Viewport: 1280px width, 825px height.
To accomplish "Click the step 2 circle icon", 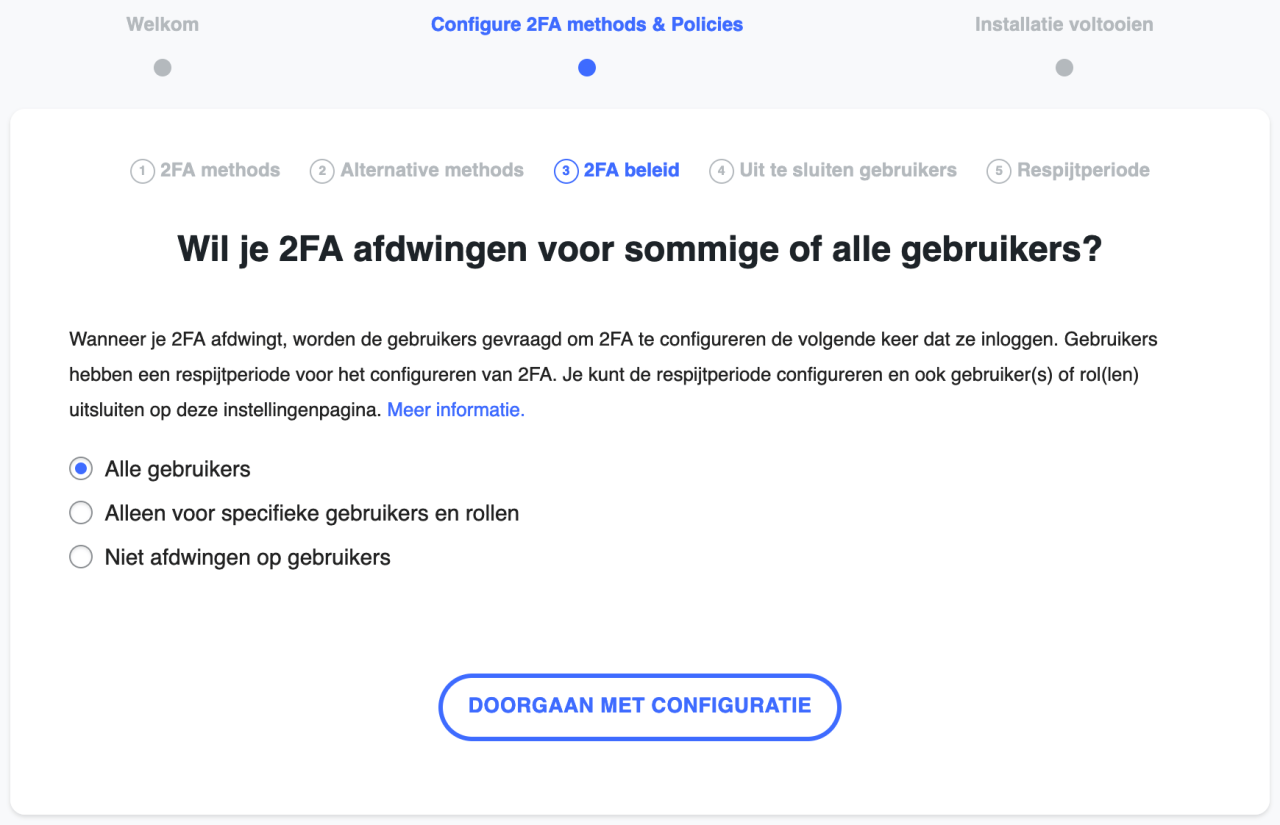I will [x=322, y=171].
